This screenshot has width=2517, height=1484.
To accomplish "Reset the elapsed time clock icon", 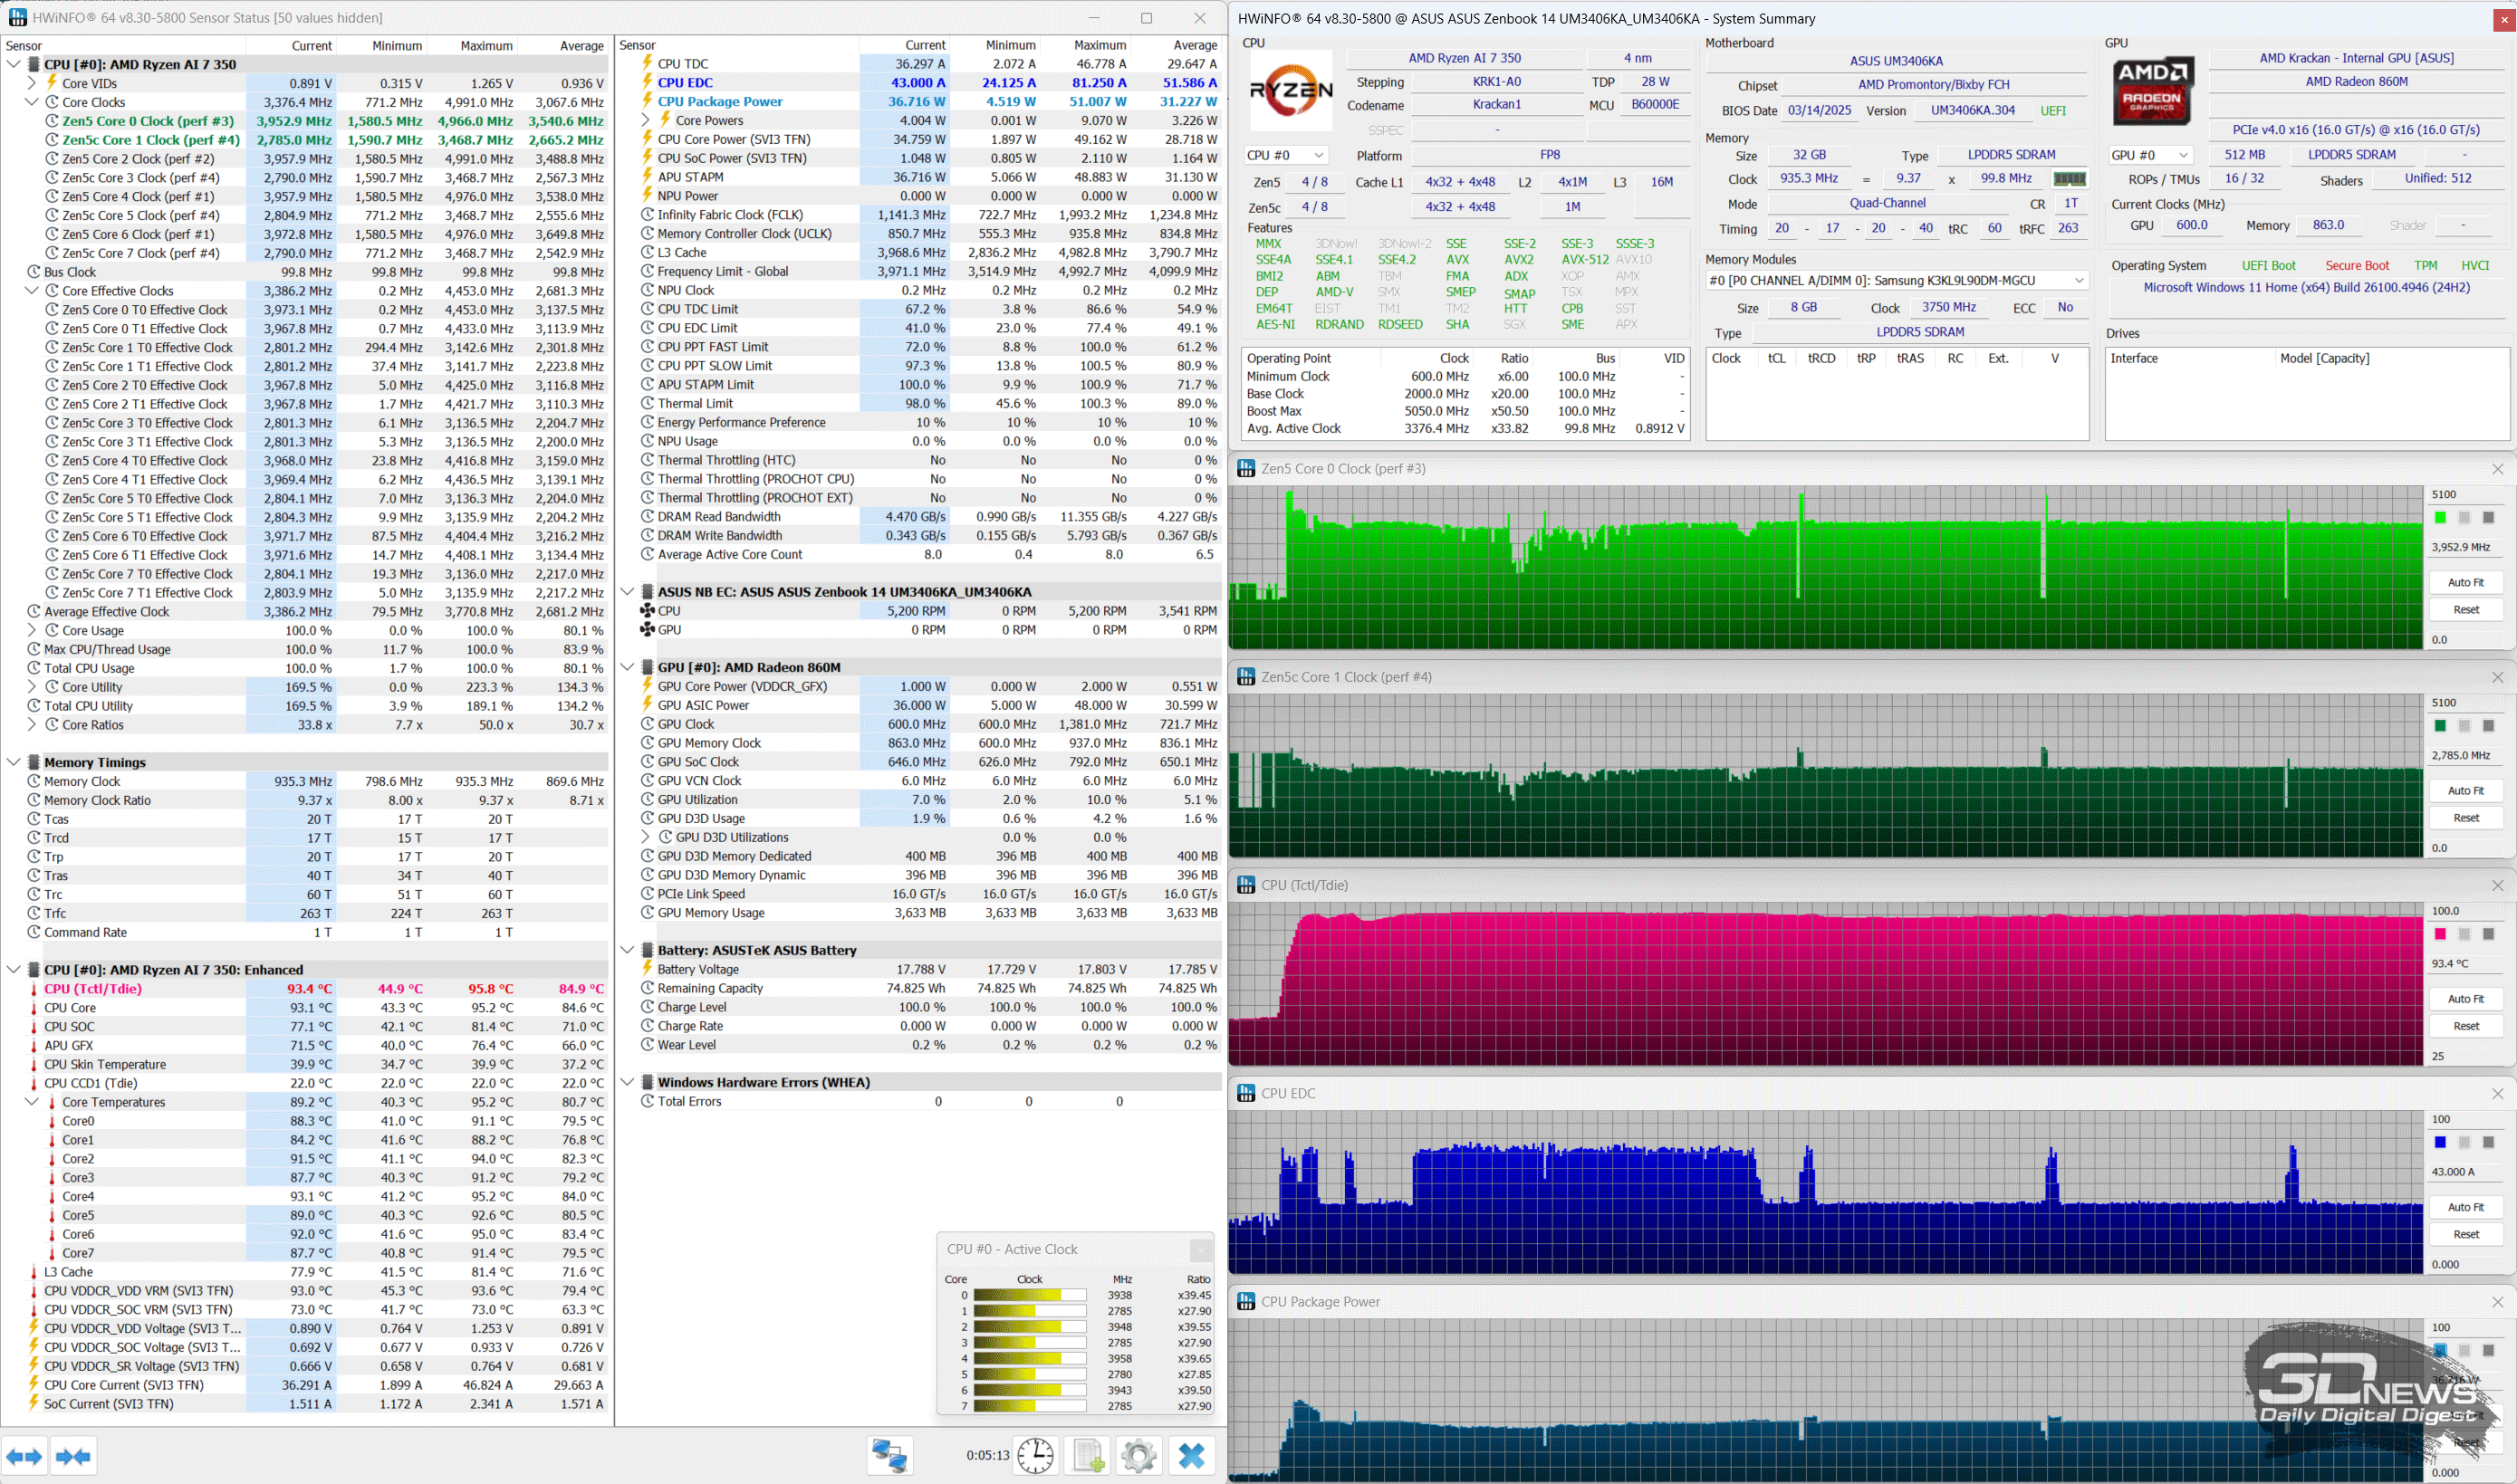I will tap(1035, 1455).
